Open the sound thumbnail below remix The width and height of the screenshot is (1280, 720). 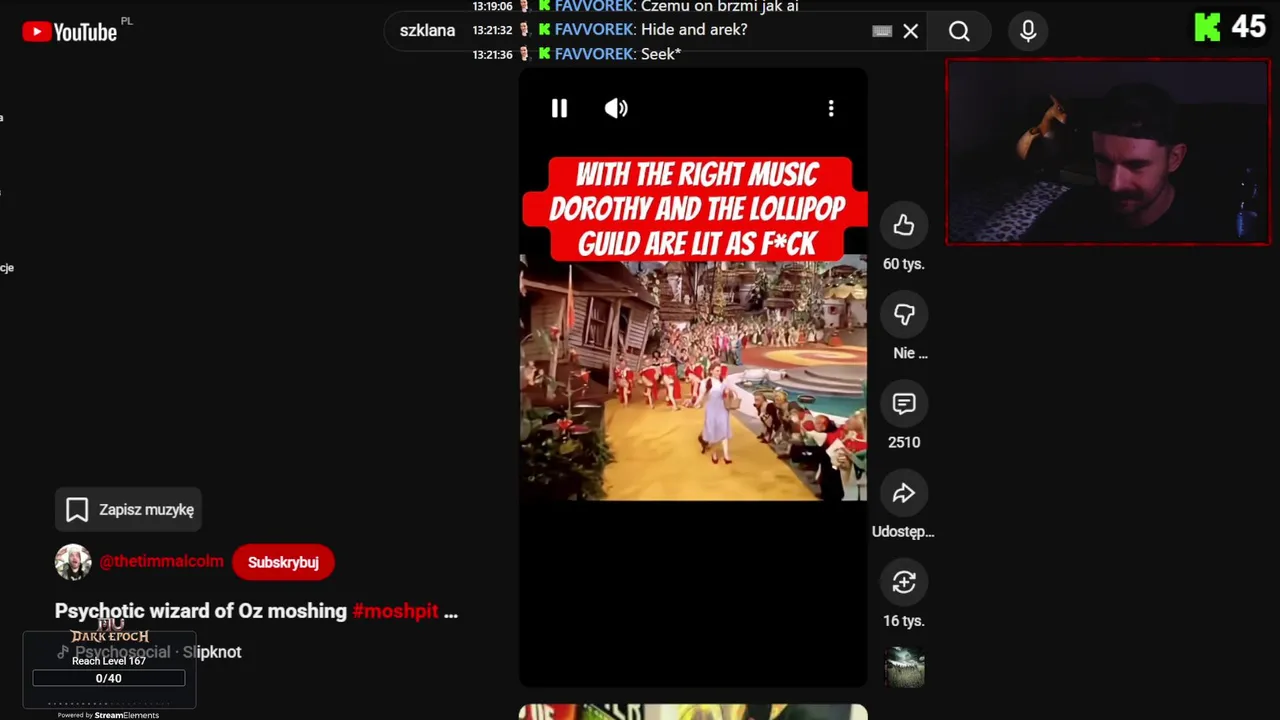904,667
